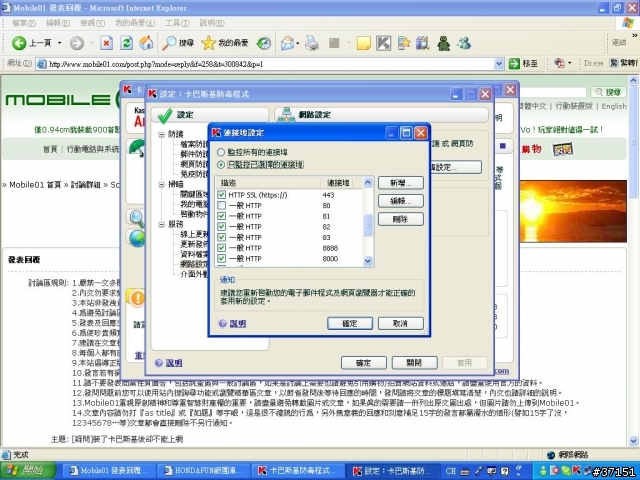
Task: Click the Messenger people icon in toolbar
Action: tap(464, 43)
